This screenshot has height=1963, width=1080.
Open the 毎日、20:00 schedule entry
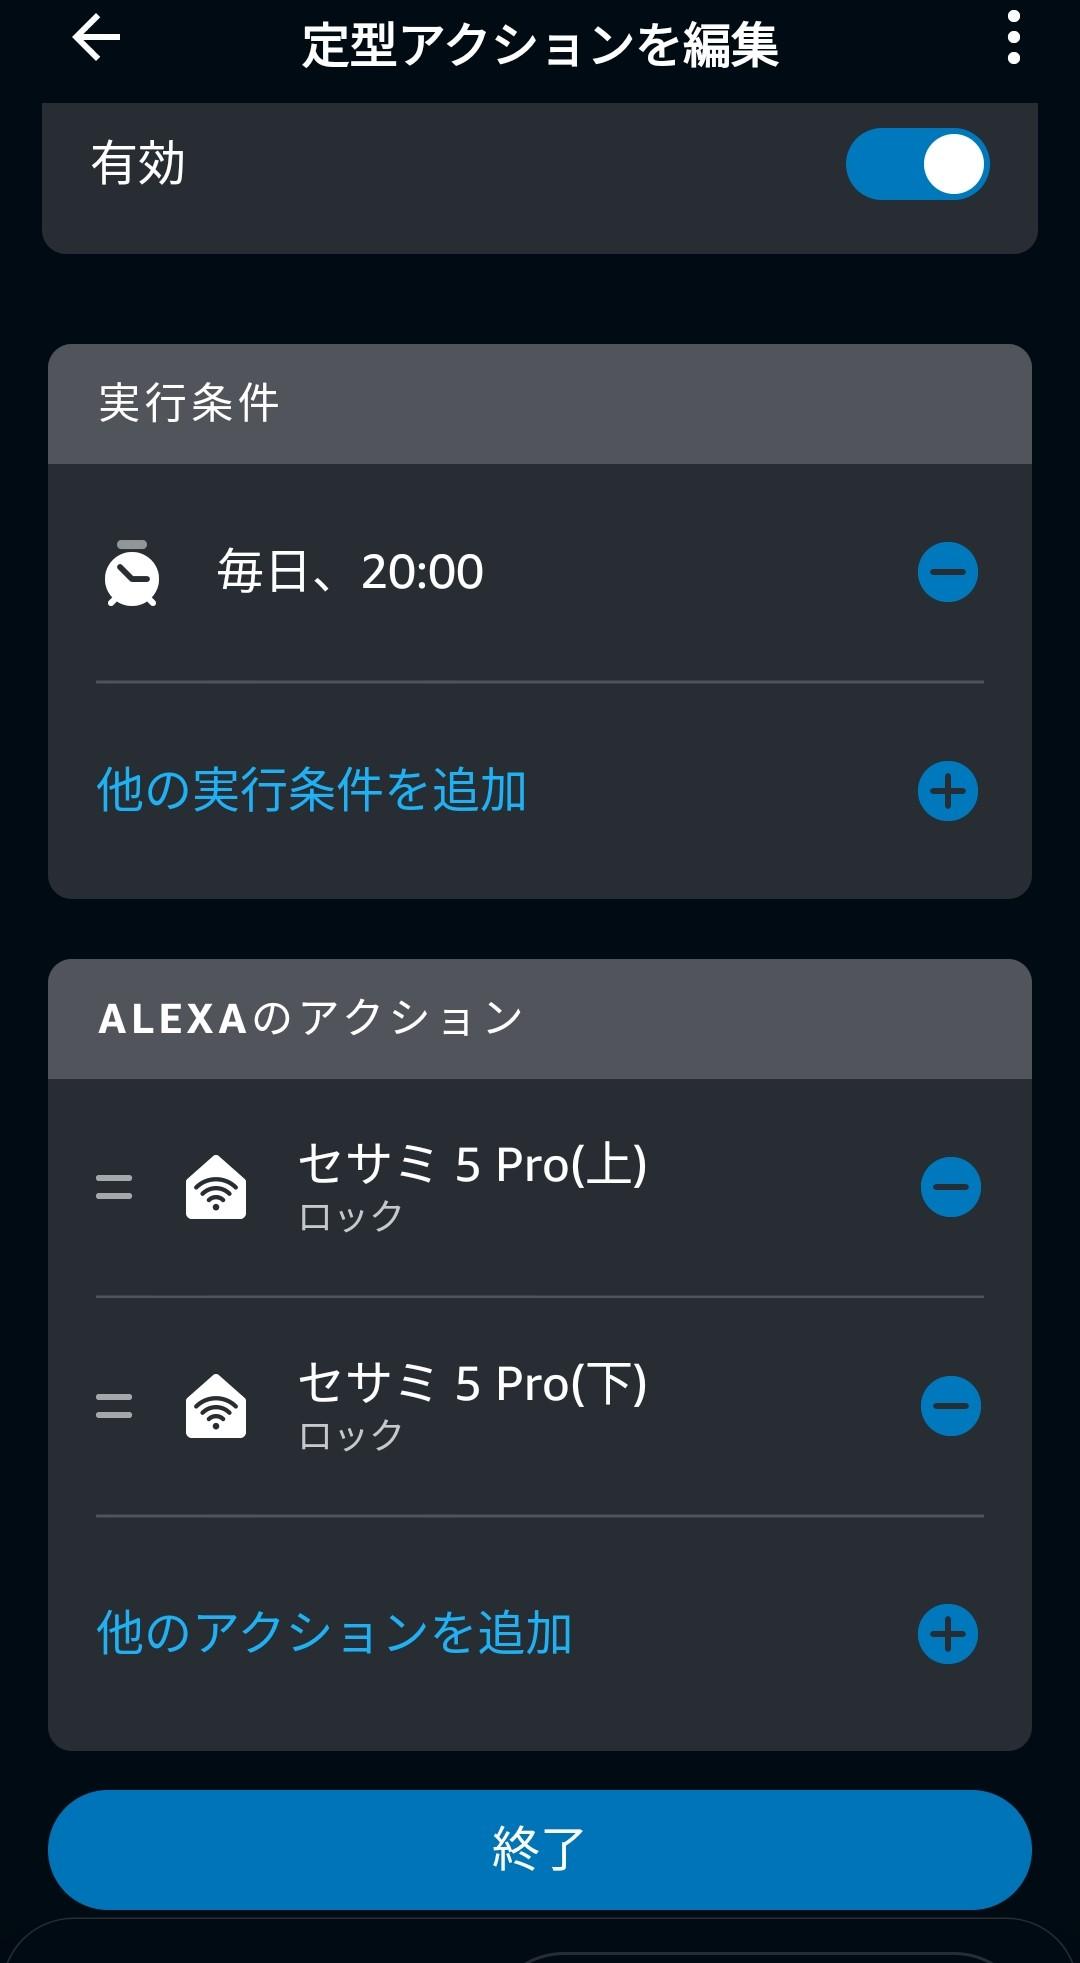pos(350,572)
